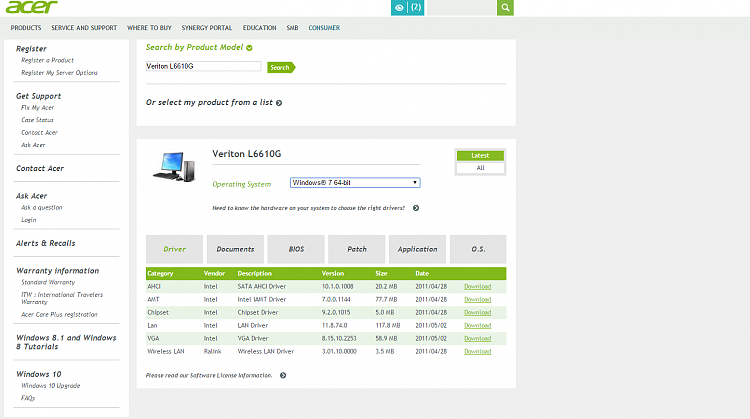
Task: Open Windows 8.1 and Windows 8 Tutorials
Action: click(66, 342)
